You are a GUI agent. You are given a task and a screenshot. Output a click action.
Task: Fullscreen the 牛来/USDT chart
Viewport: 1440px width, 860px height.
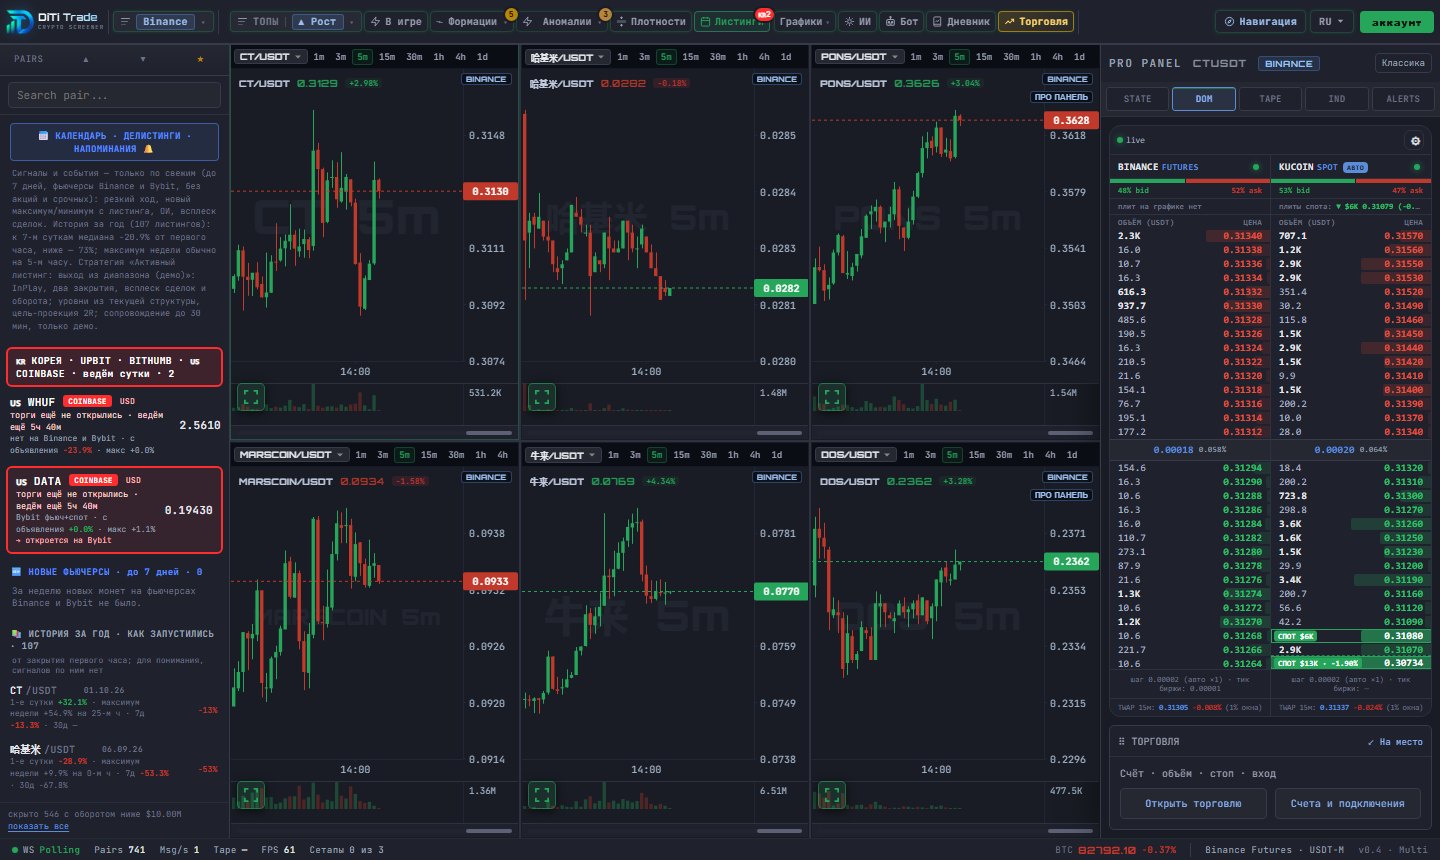542,796
